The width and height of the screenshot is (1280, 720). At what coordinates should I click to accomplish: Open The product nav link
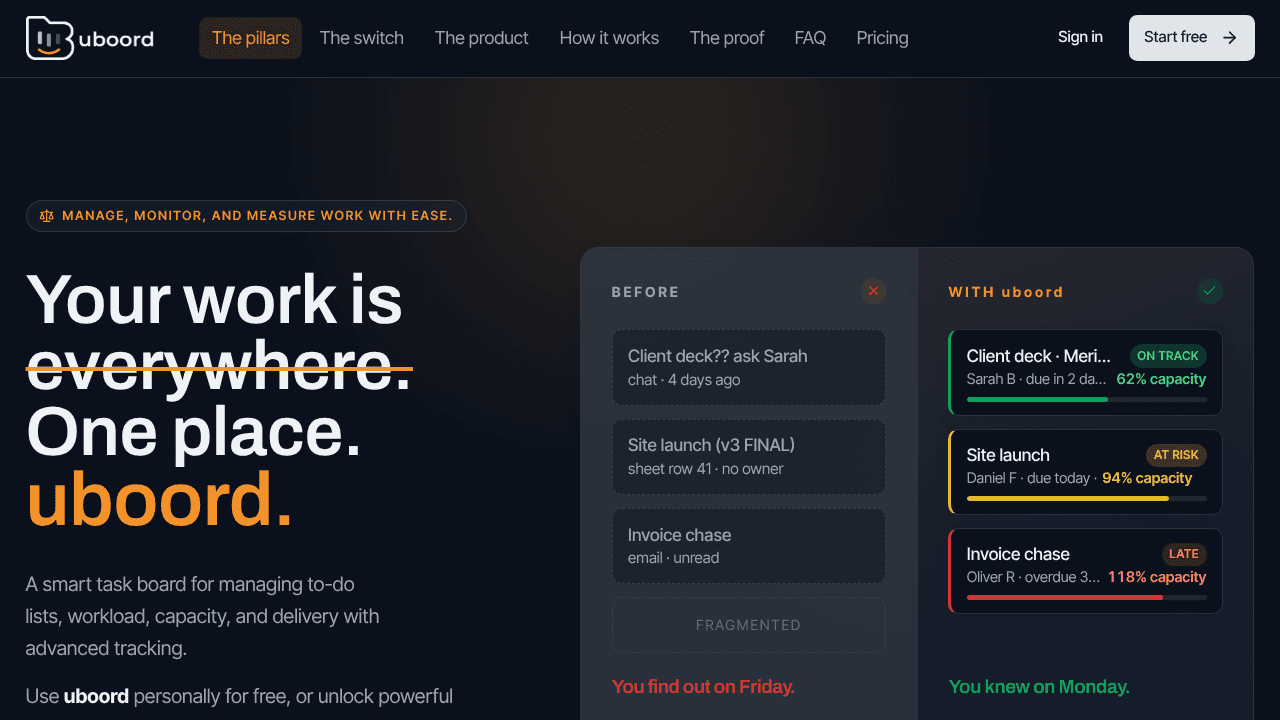point(482,38)
